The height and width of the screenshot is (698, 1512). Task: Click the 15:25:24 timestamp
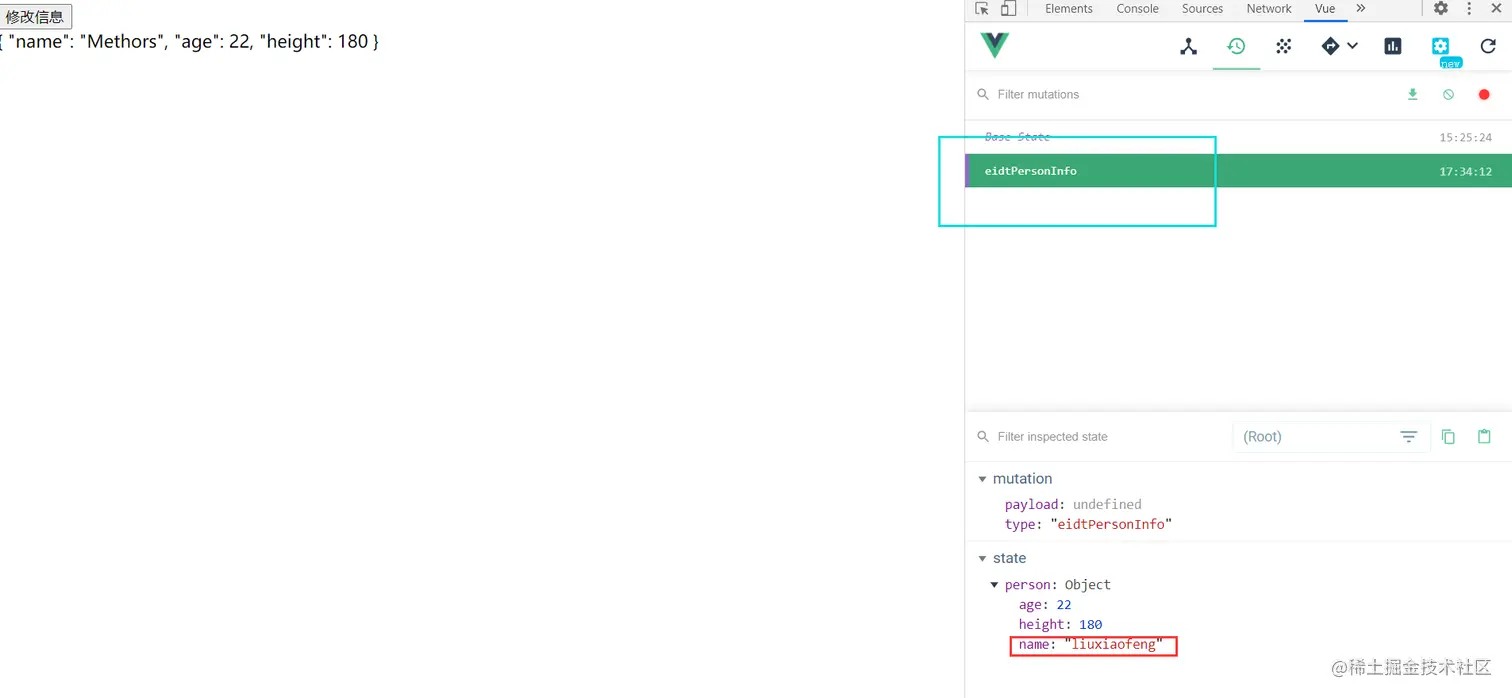tap(1465, 138)
